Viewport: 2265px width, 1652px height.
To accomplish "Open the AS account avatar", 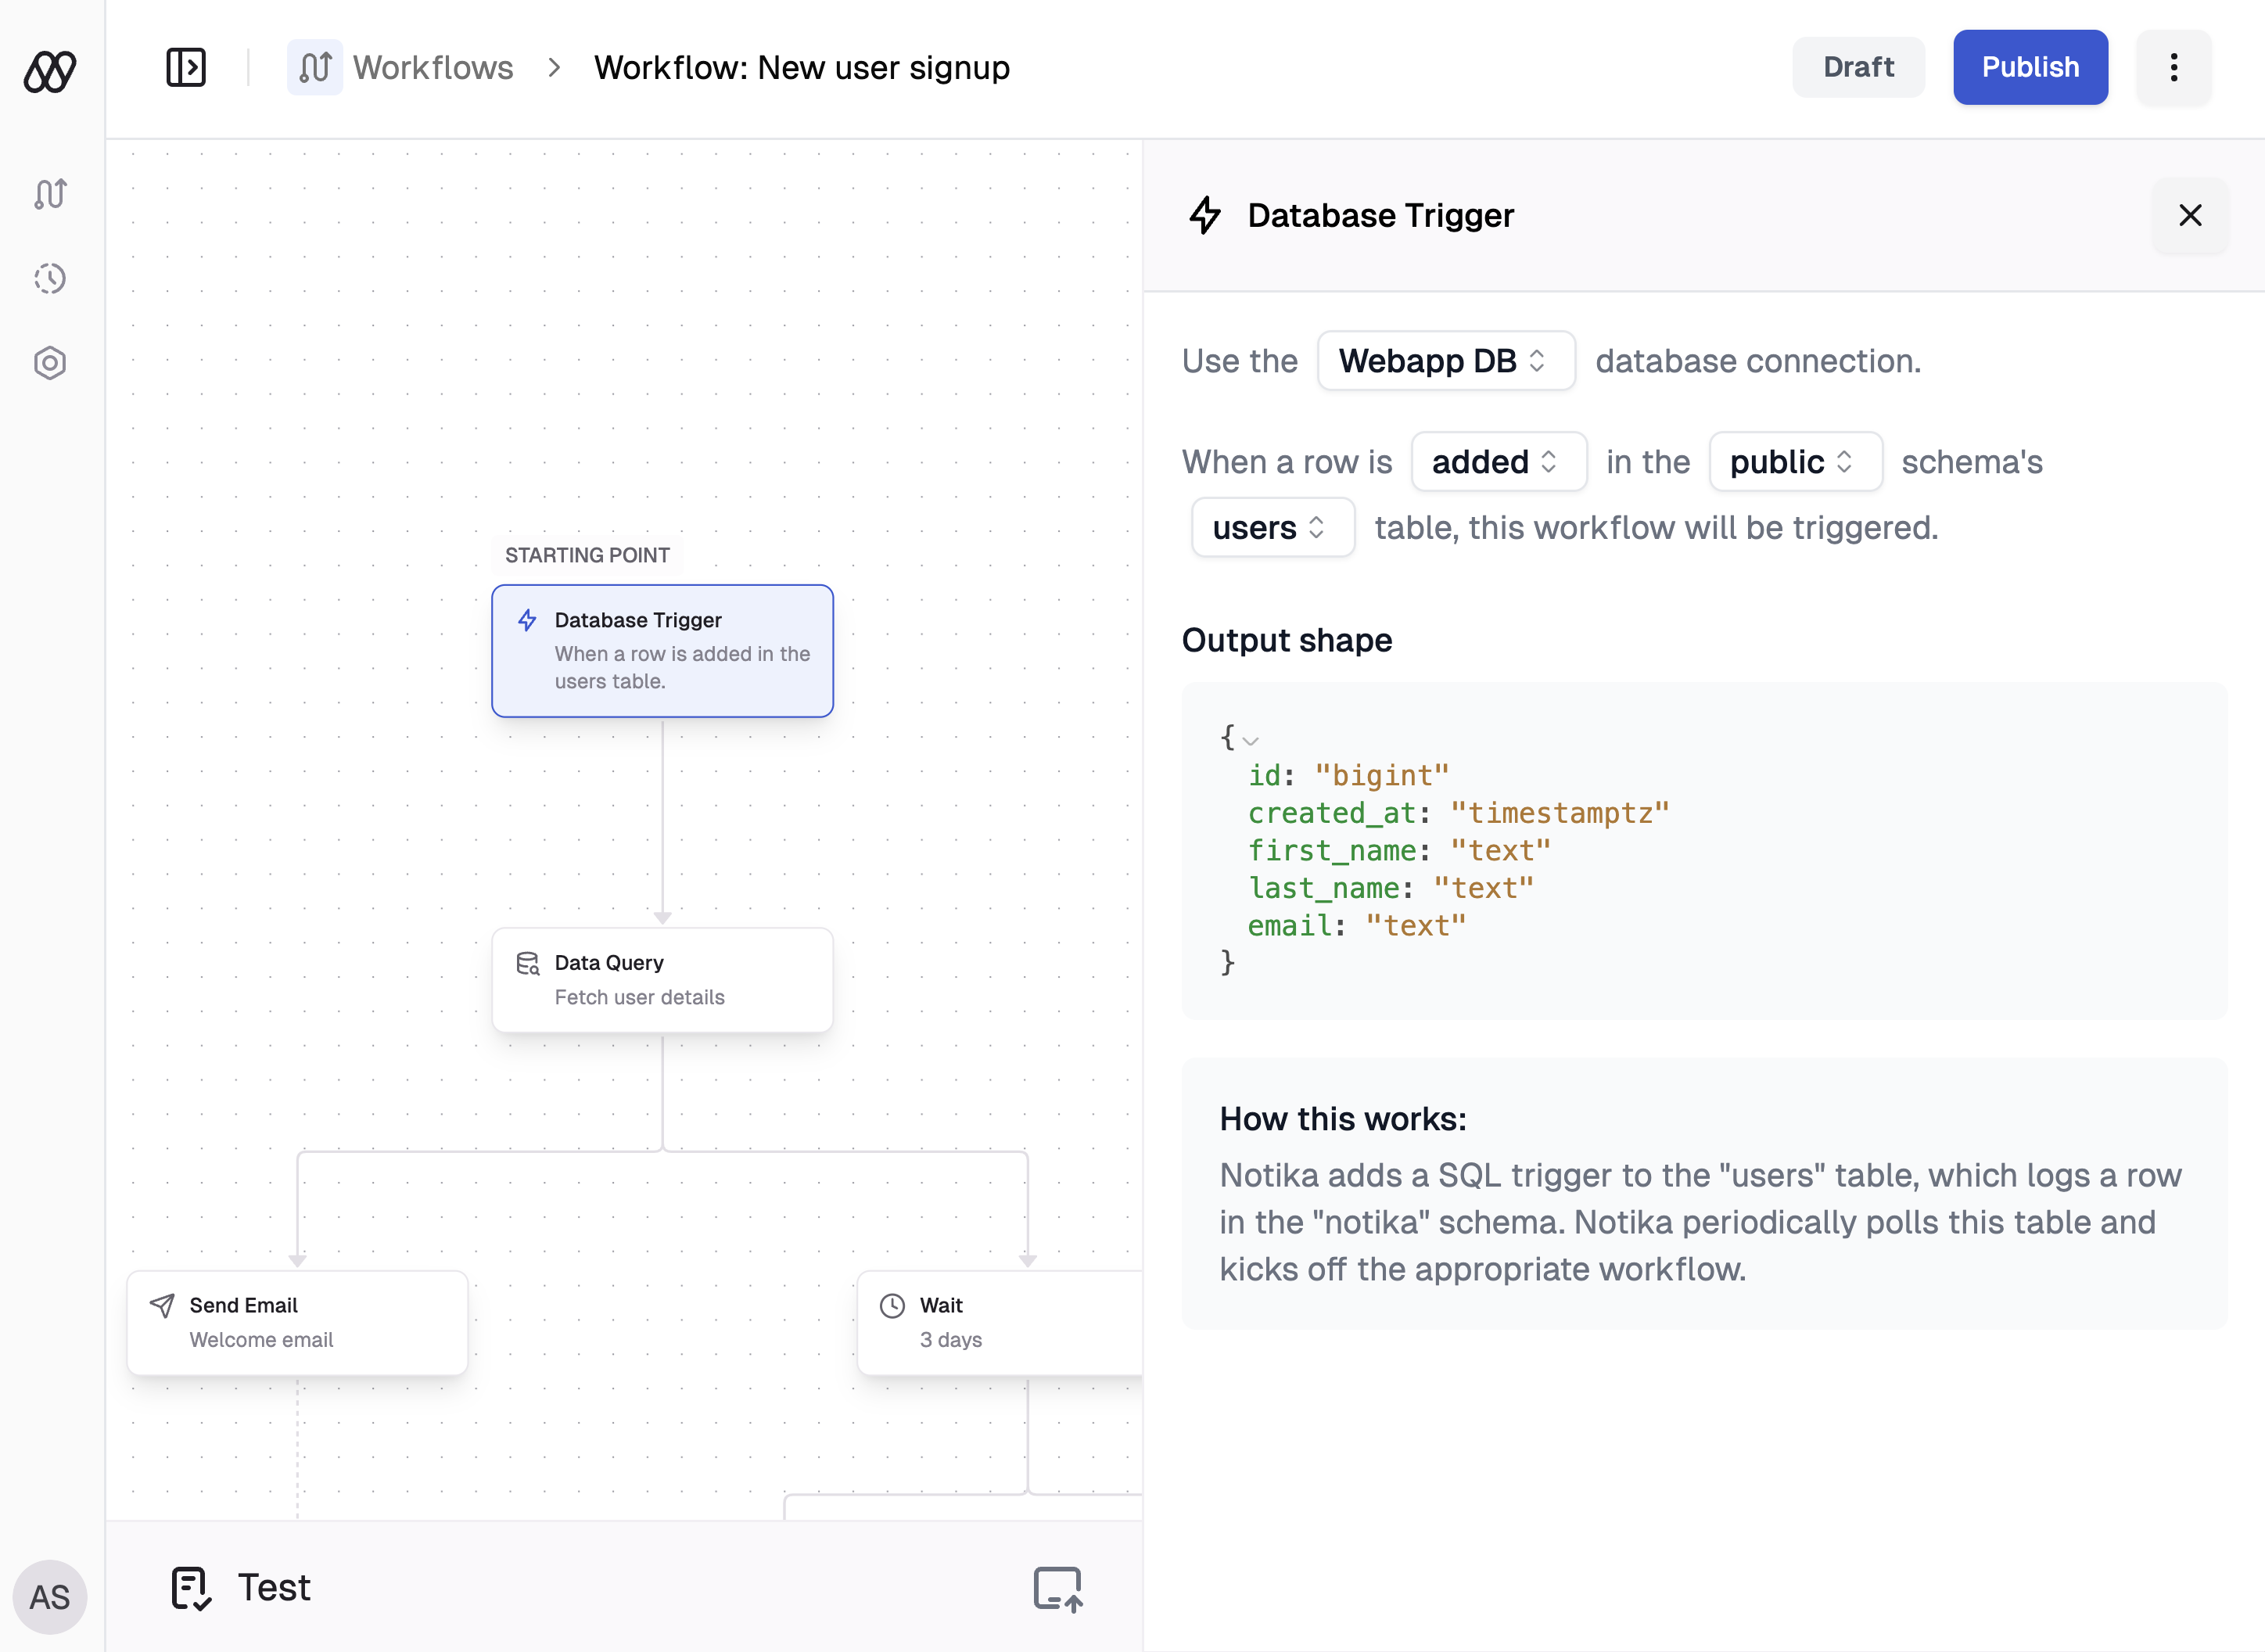I will (x=51, y=1597).
